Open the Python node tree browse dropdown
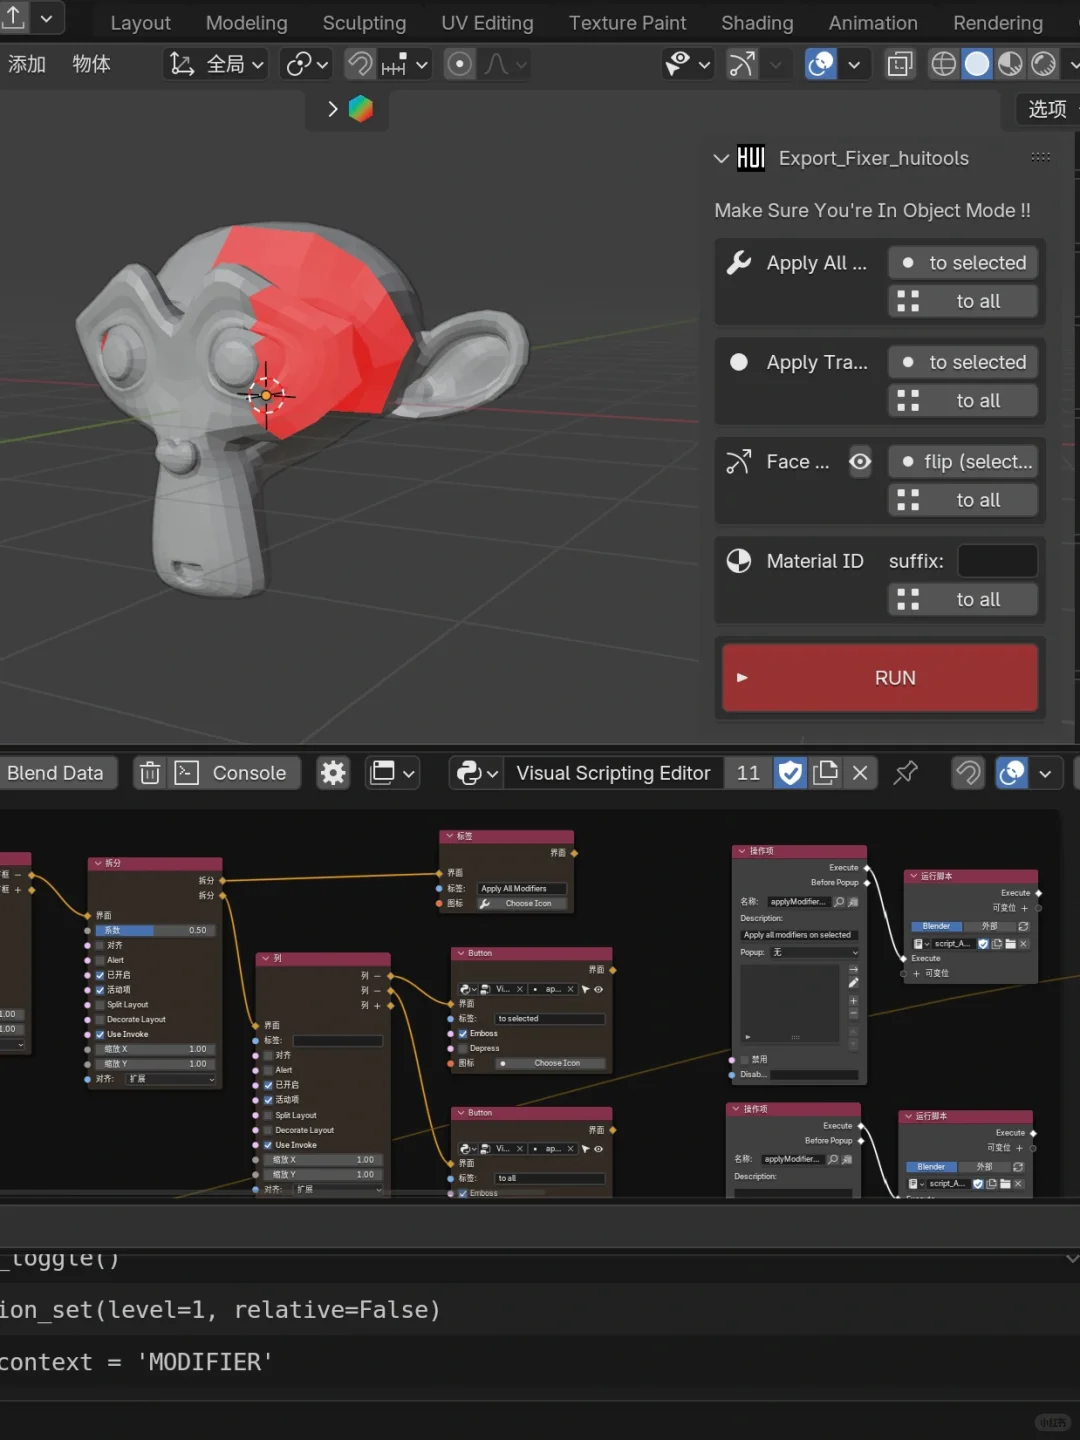Image resolution: width=1080 pixels, height=1440 pixels. coord(477,773)
